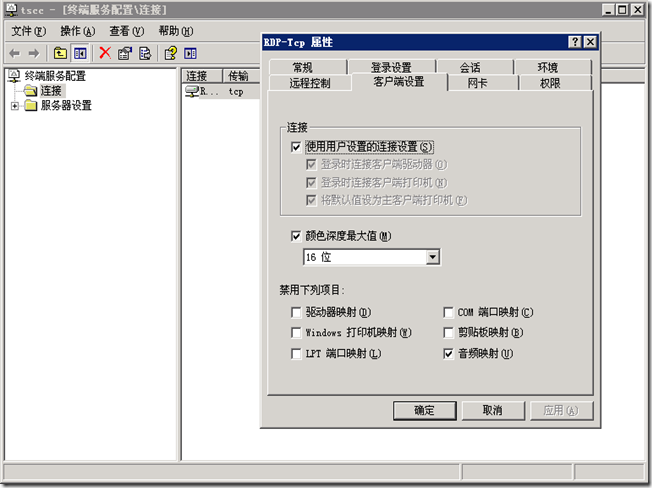Check Windows 打印机映射 checkbox
This screenshot has width=652, height=488.
[x=296, y=333]
